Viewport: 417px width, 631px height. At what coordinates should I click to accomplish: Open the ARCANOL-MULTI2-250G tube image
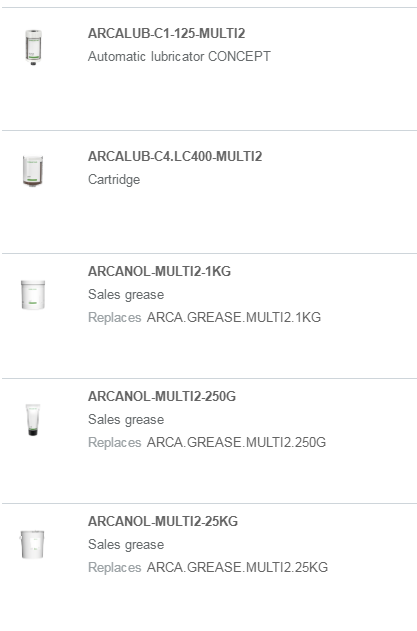tap(33, 420)
